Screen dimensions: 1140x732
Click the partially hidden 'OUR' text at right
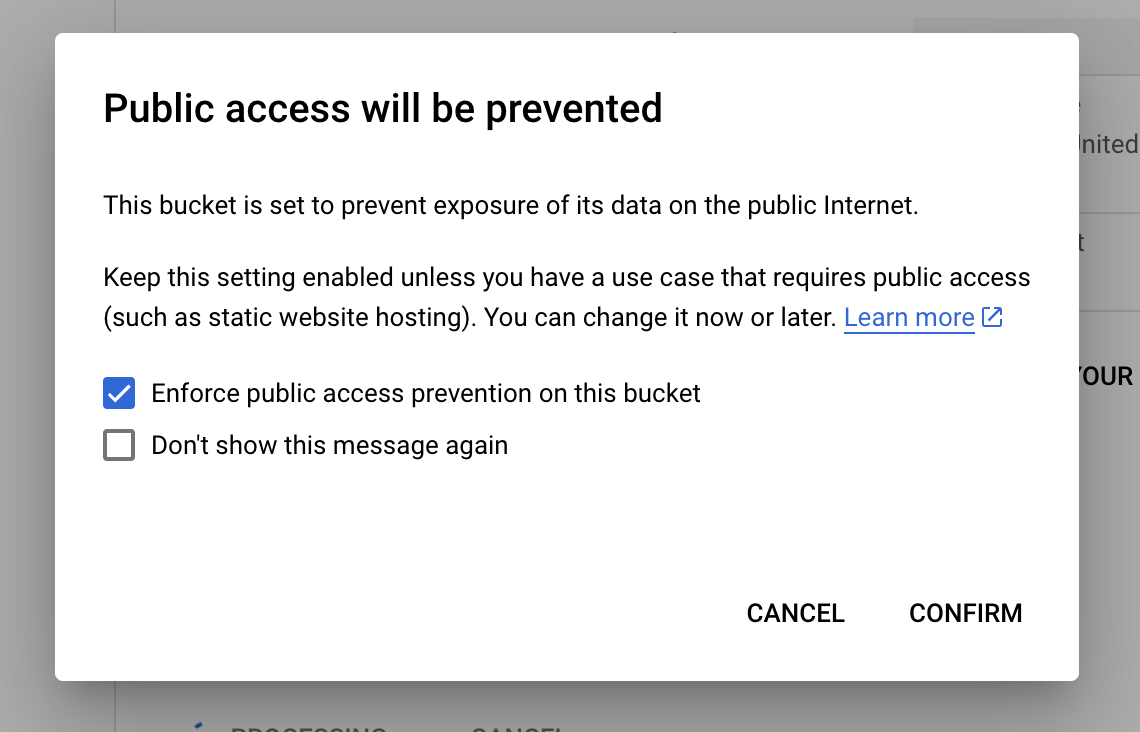[x=1108, y=376]
